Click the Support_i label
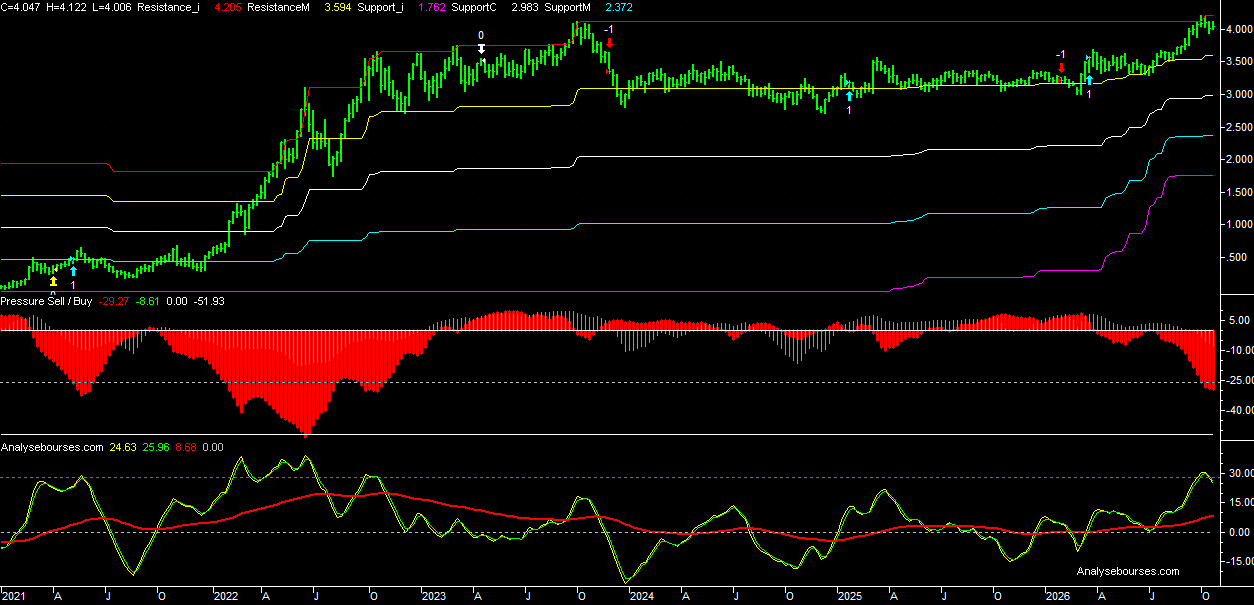The image size is (1254, 605). 378,6
